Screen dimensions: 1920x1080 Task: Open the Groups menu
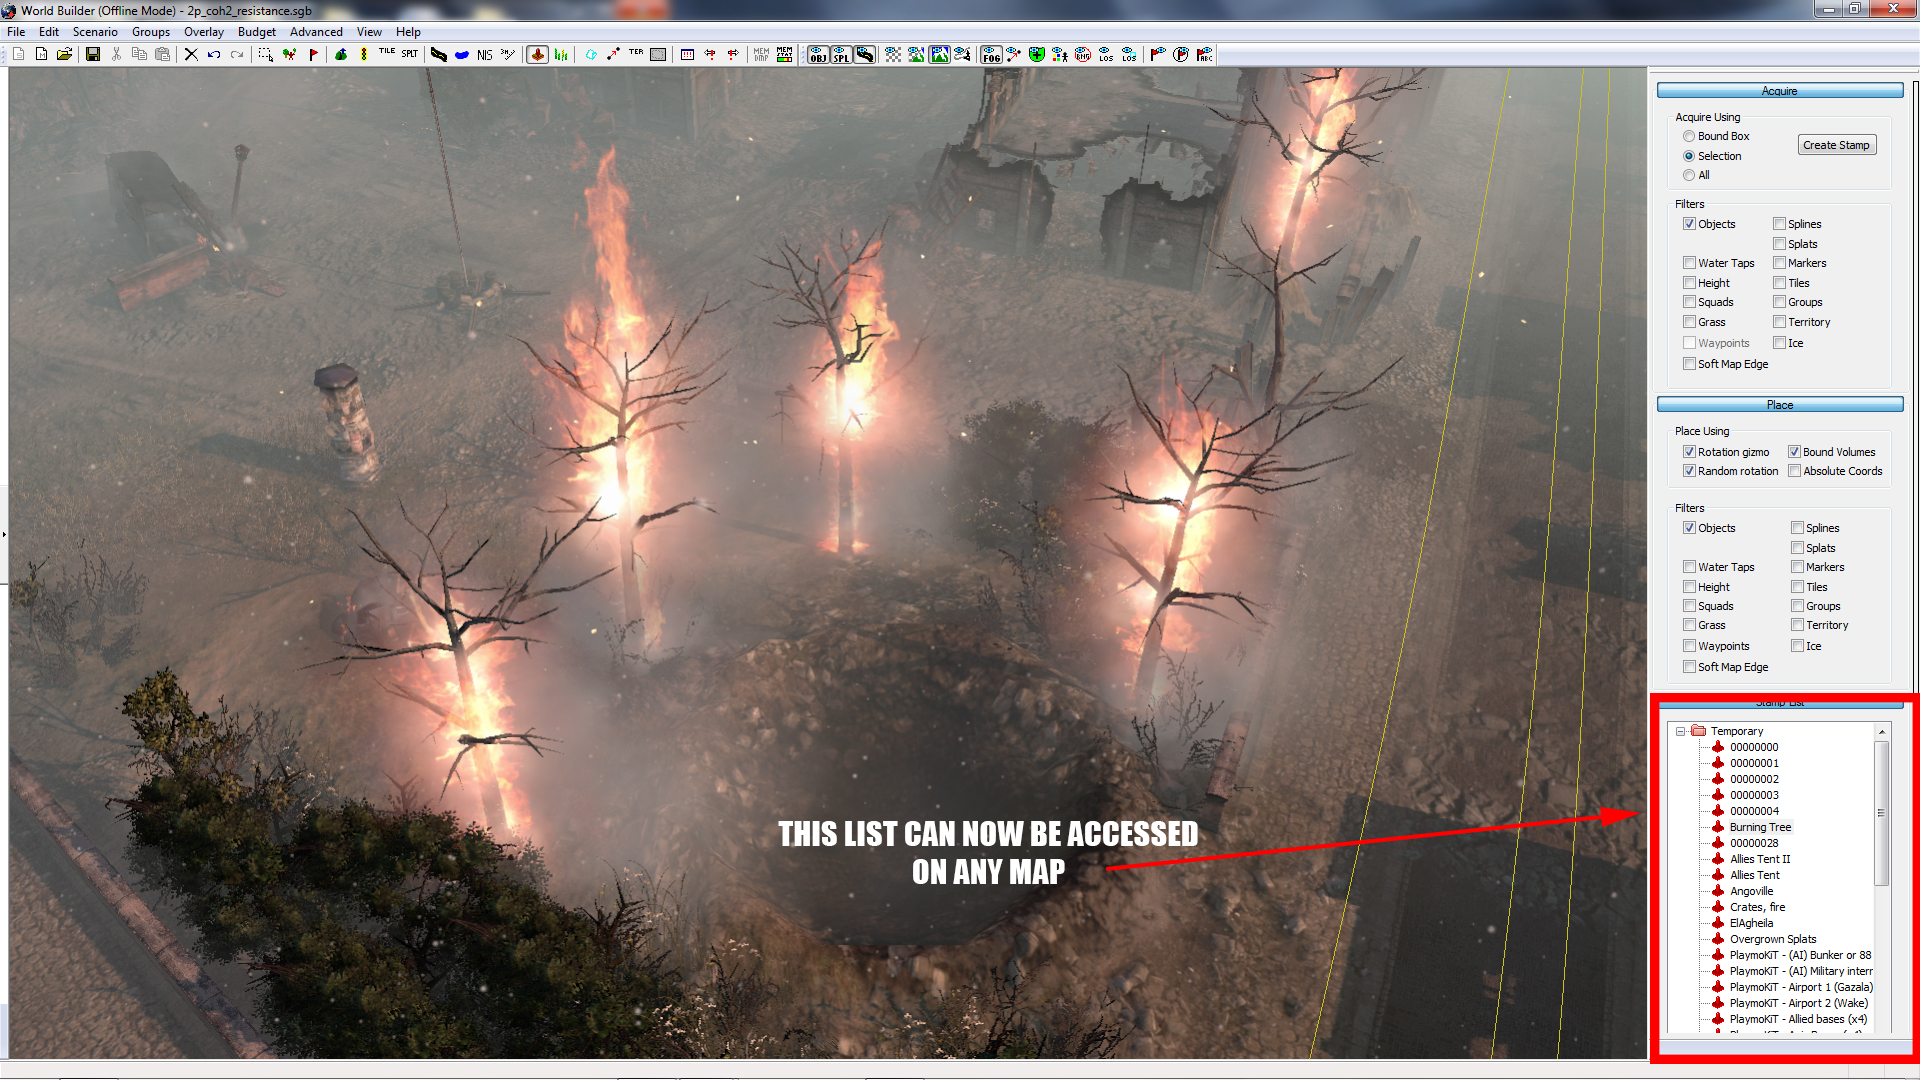click(x=151, y=32)
